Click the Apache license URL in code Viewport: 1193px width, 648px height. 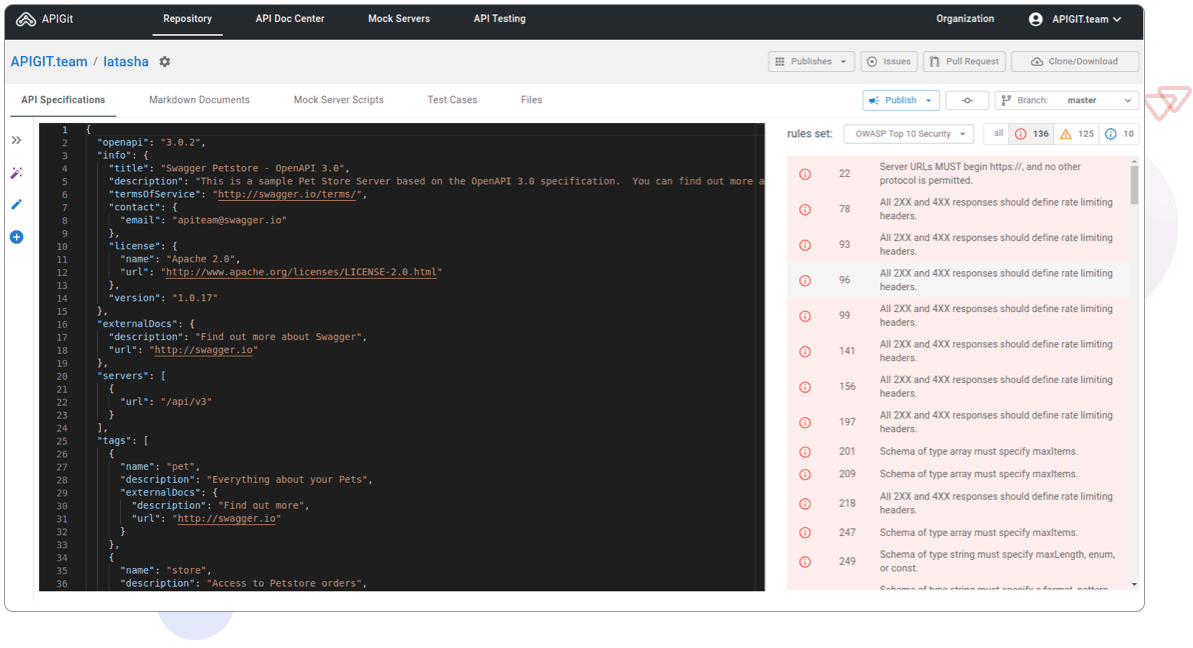301,272
